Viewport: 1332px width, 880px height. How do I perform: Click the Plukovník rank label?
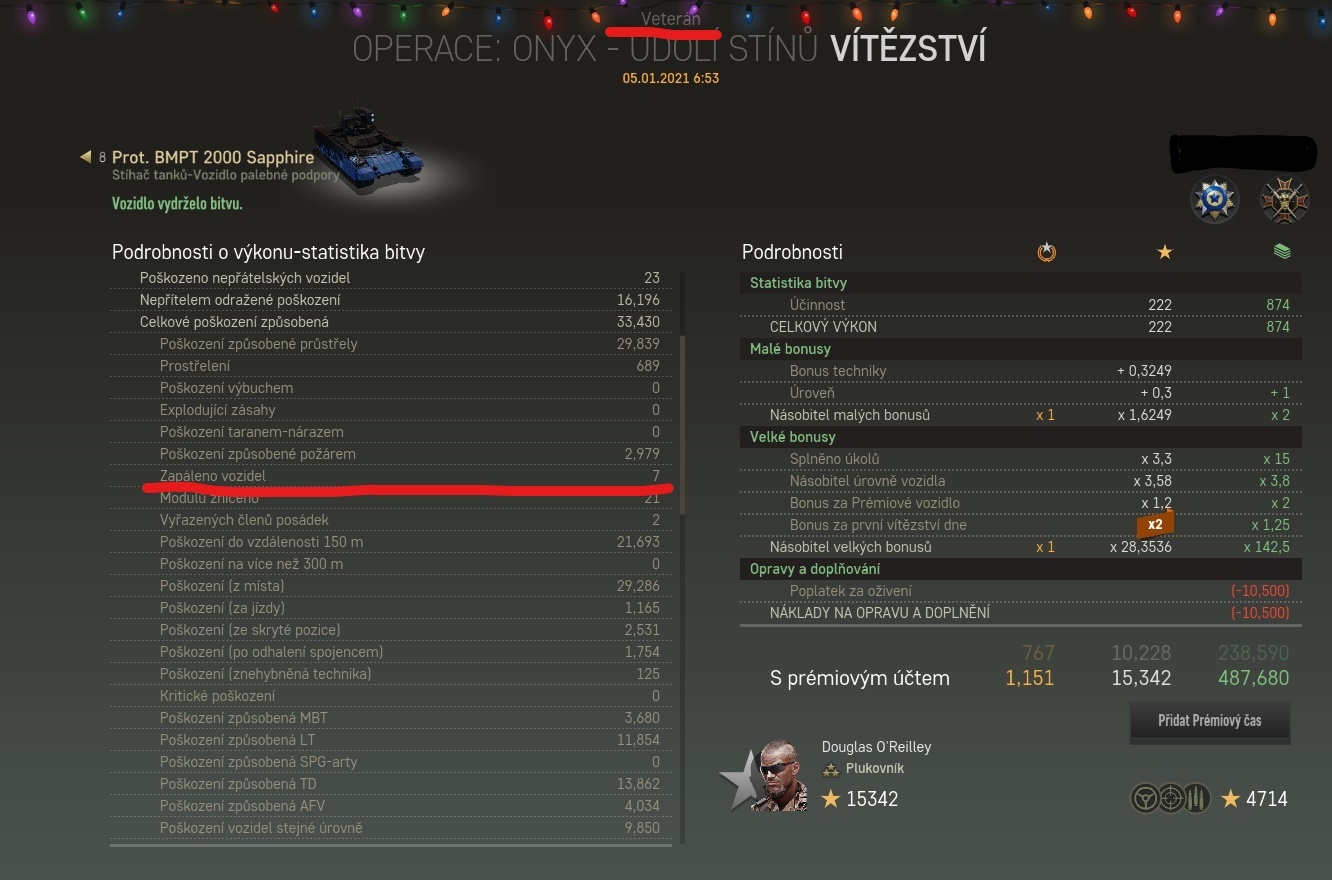point(876,768)
